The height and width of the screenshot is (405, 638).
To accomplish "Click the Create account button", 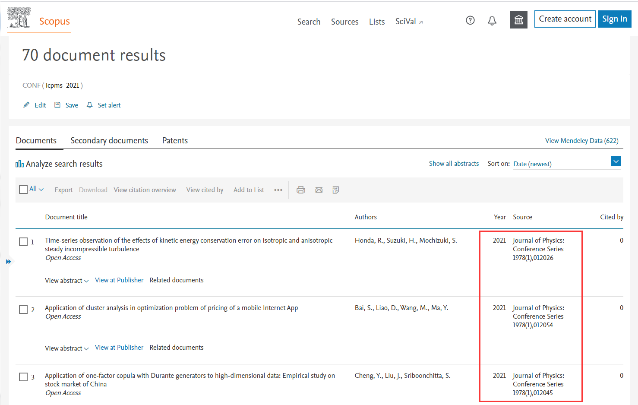I will point(565,19).
